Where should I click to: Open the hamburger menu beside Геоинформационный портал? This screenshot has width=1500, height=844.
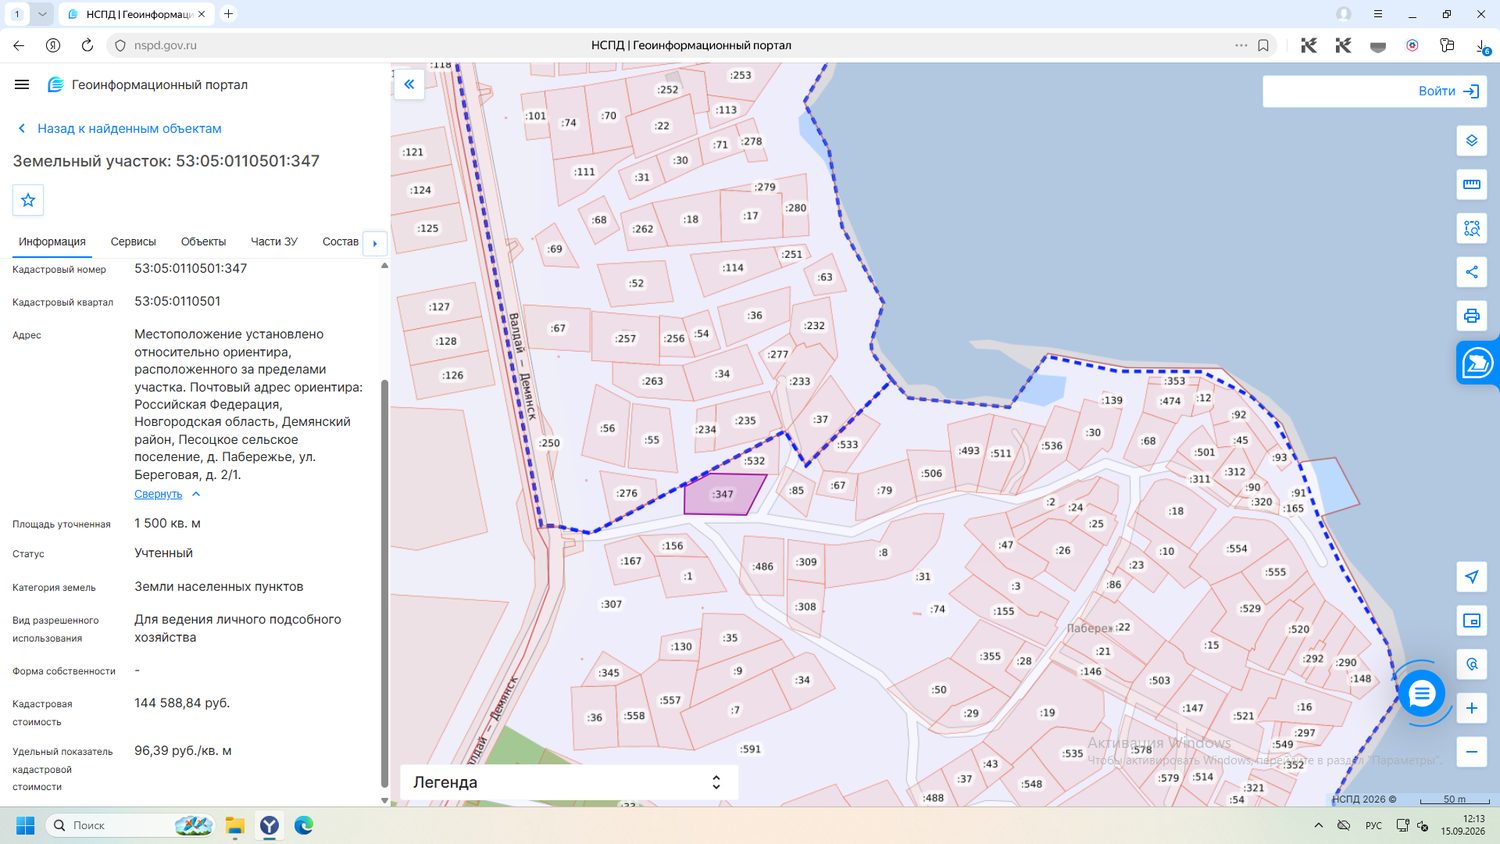[x=22, y=85]
